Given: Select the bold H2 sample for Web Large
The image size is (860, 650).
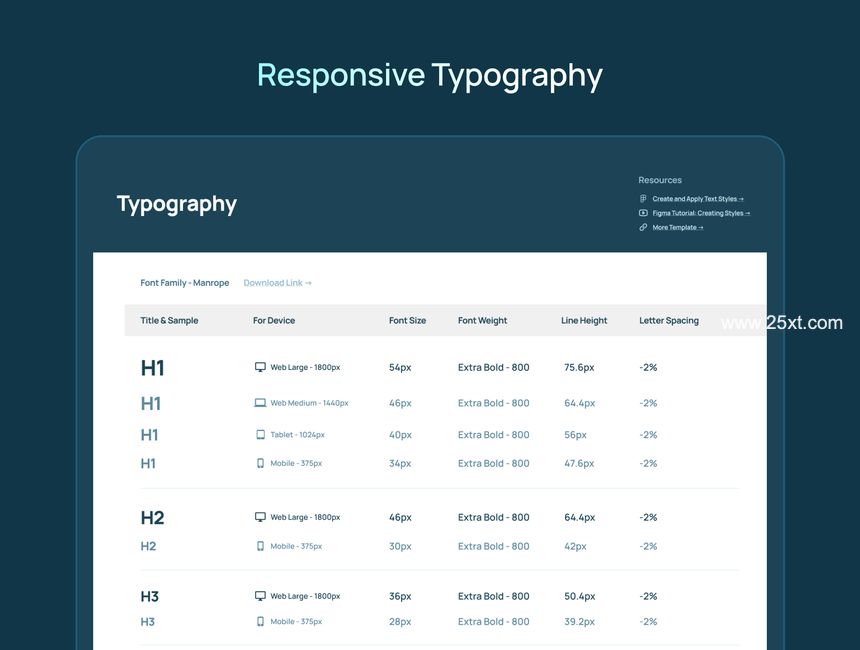Looking at the screenshot, I should pyautogui.click(x=152, y=518).
